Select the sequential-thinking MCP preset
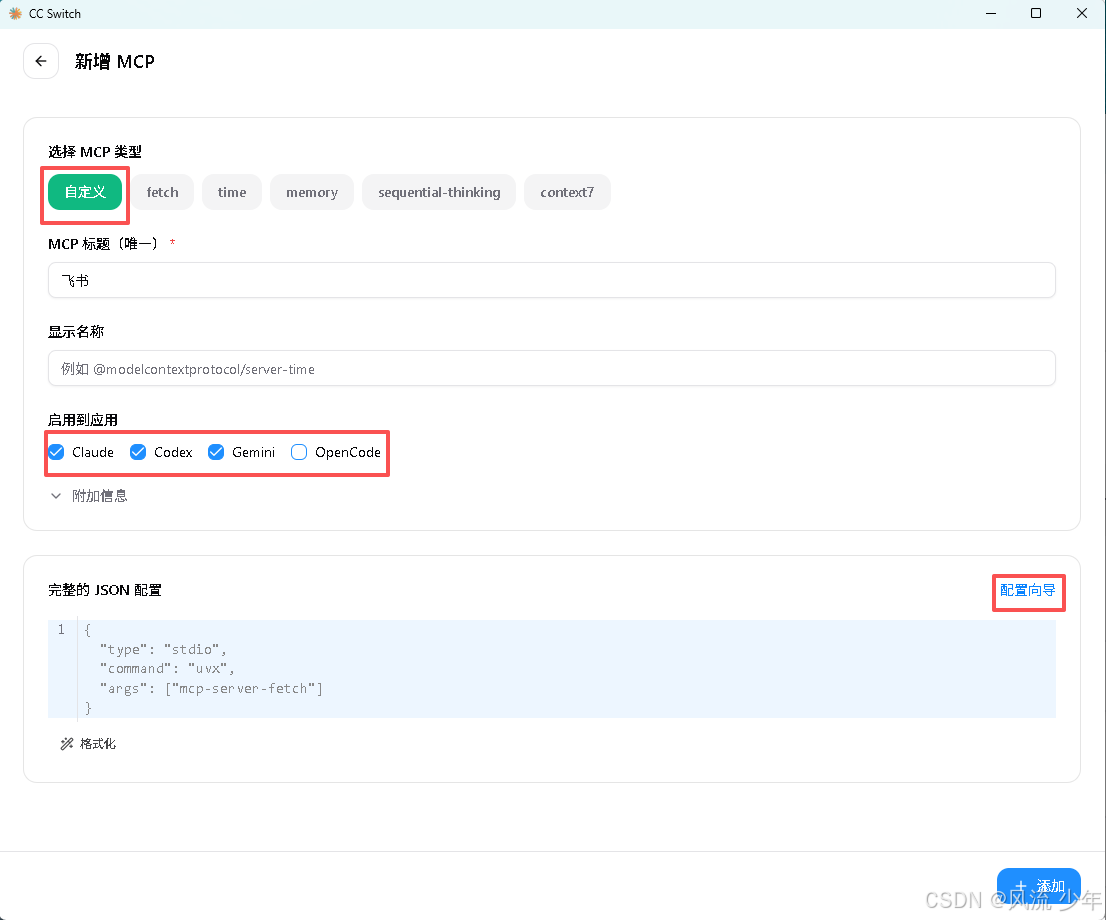1106x920 pixels. pyautogui.click(x=439, y=192)
